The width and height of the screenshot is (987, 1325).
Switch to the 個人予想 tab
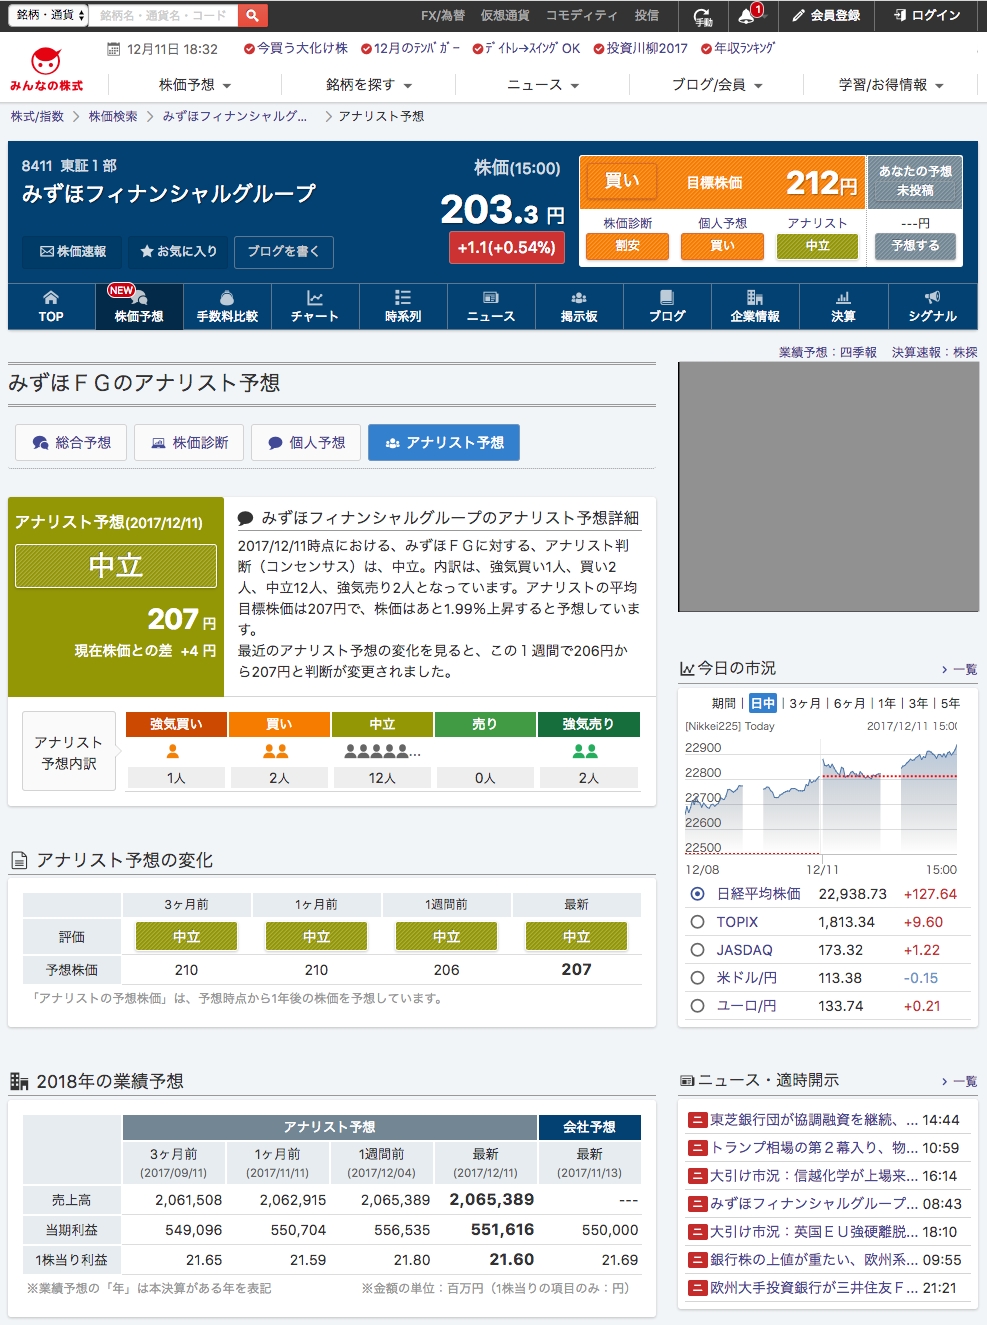tap(306, 442)
